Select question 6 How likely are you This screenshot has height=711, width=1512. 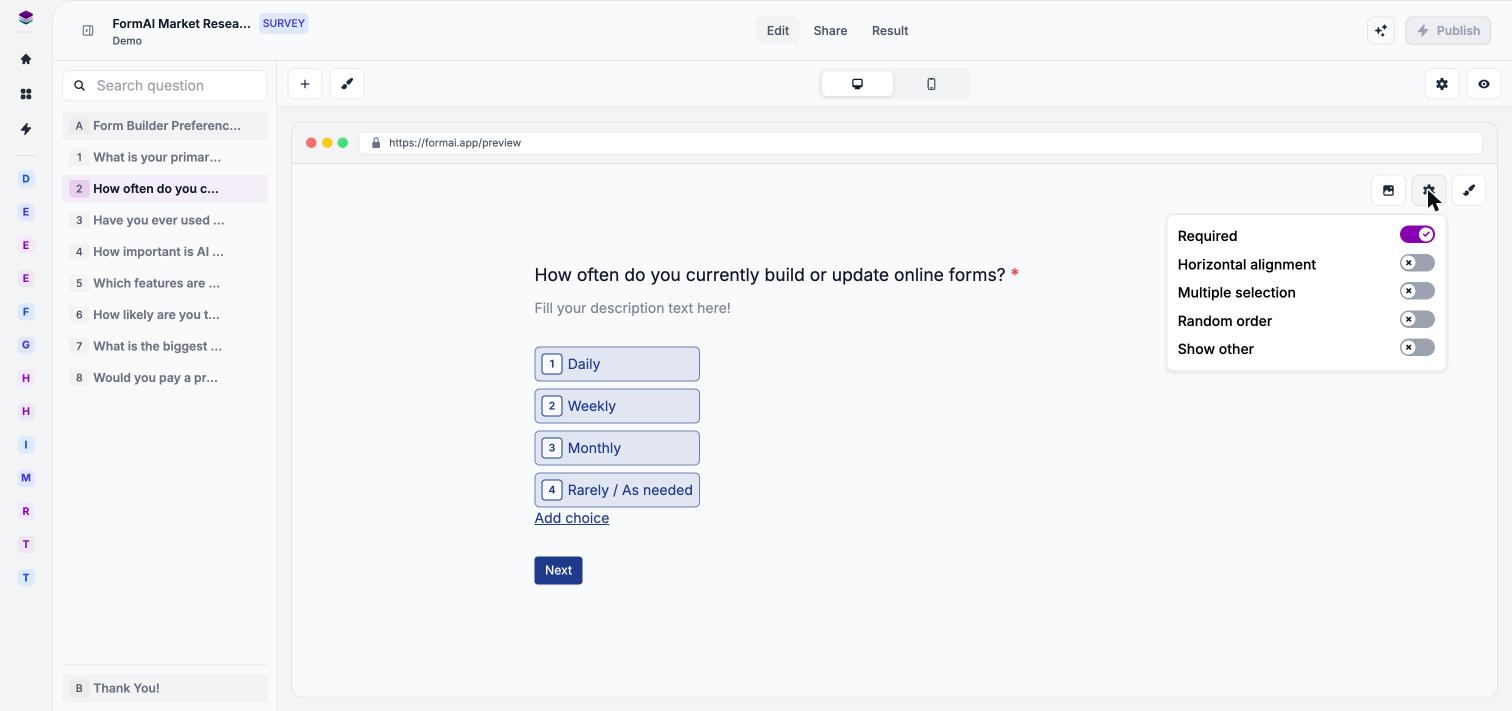(165, 315)
